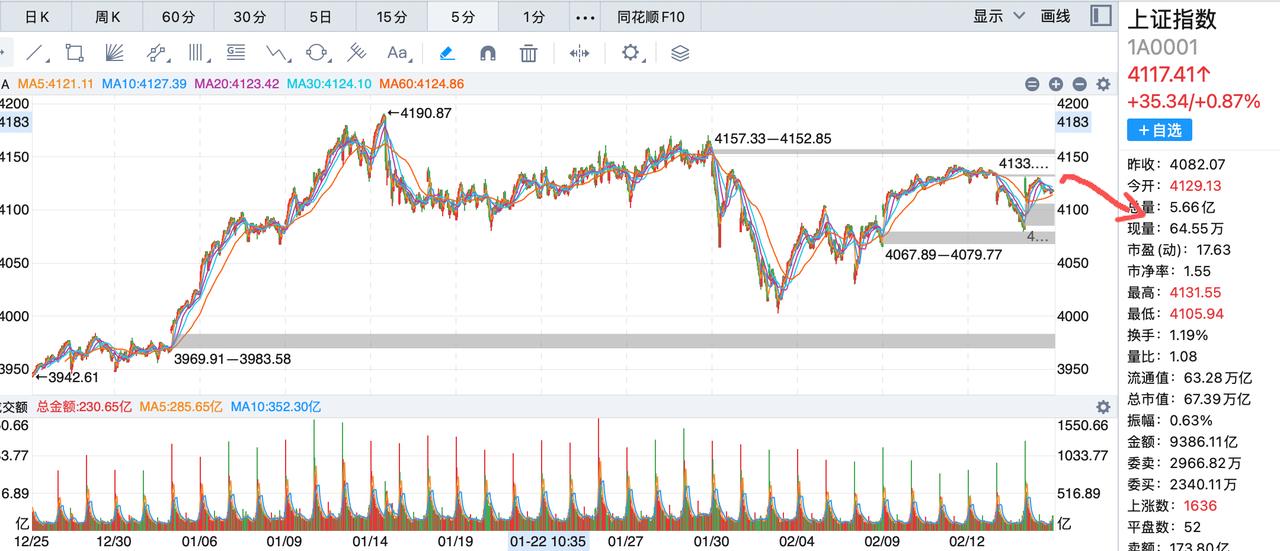Open the 同花顺F10 tab
The width and height of the screenshot is (1280, 551).
pyautogui.click(x=651, y=16)
